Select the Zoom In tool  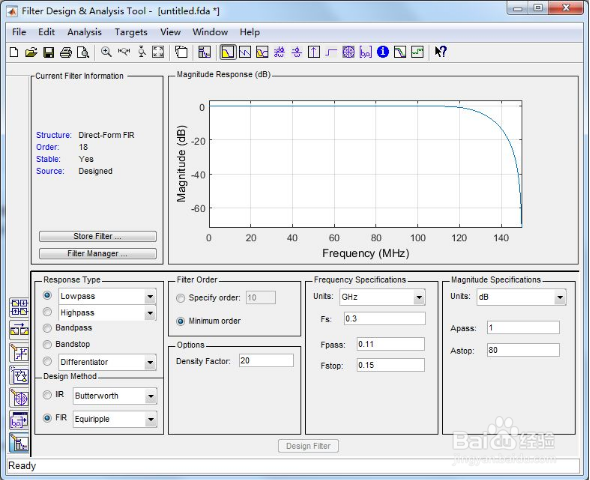tap(106, 52)
